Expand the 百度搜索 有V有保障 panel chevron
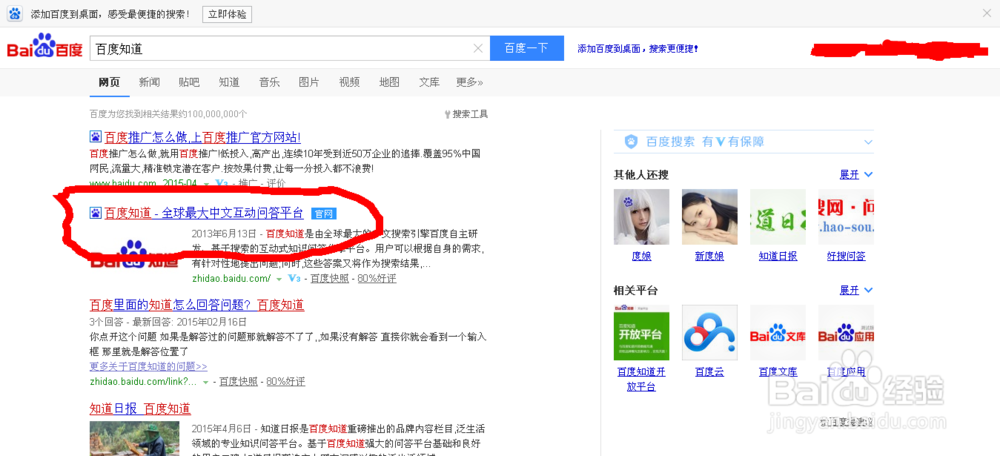The image size is (1000, 456). click(x=868, y=142)
